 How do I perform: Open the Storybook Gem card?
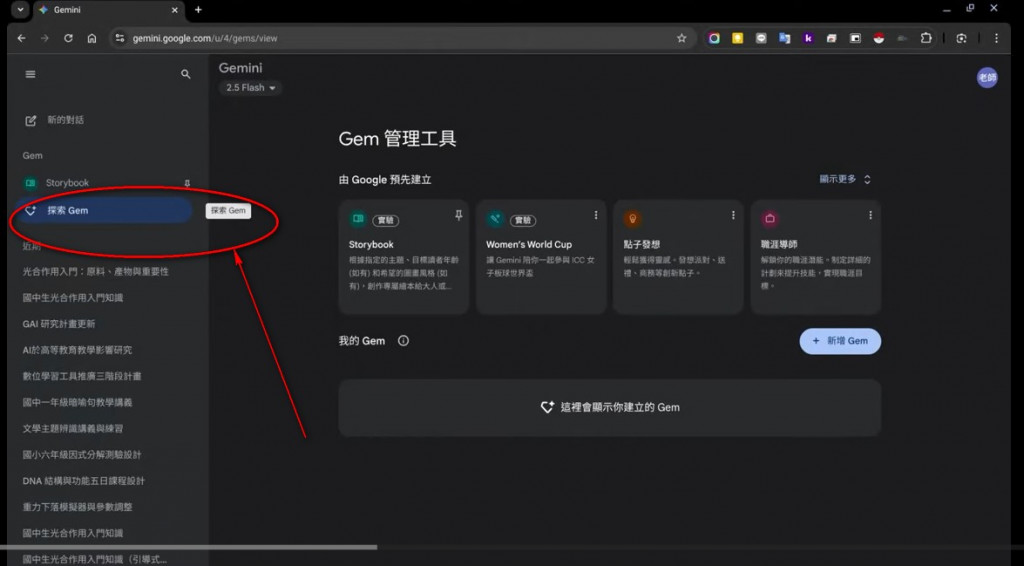coord(404,257)
